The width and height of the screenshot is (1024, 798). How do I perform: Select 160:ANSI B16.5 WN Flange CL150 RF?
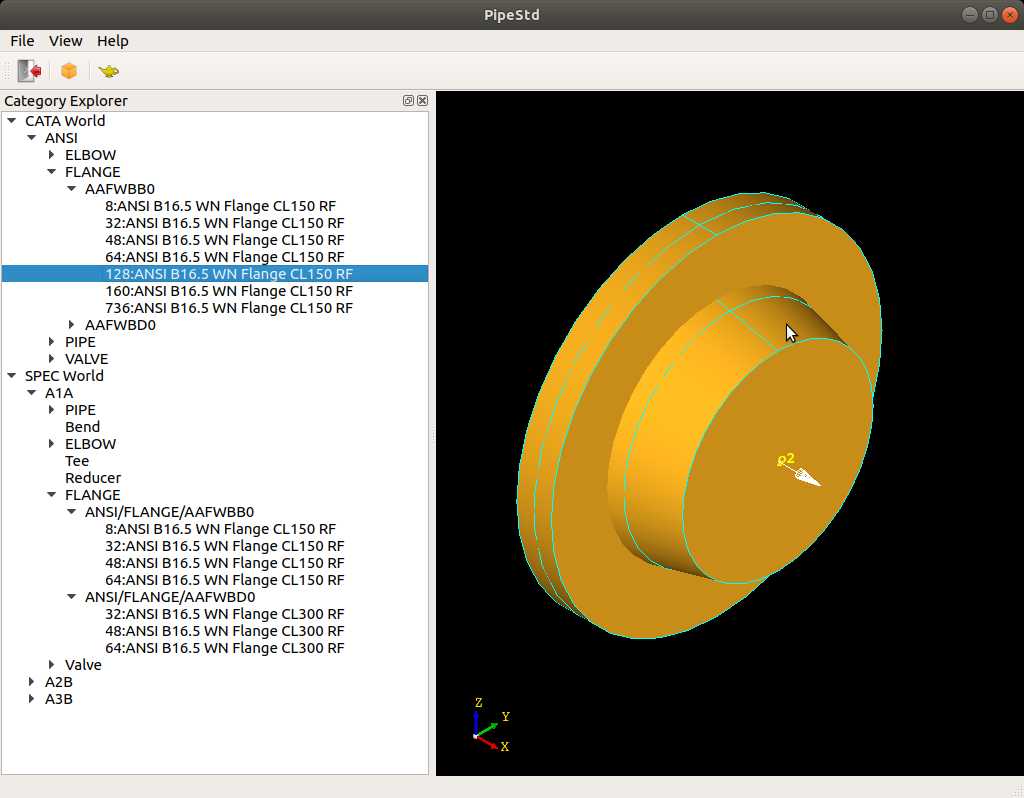pos(229,291)
